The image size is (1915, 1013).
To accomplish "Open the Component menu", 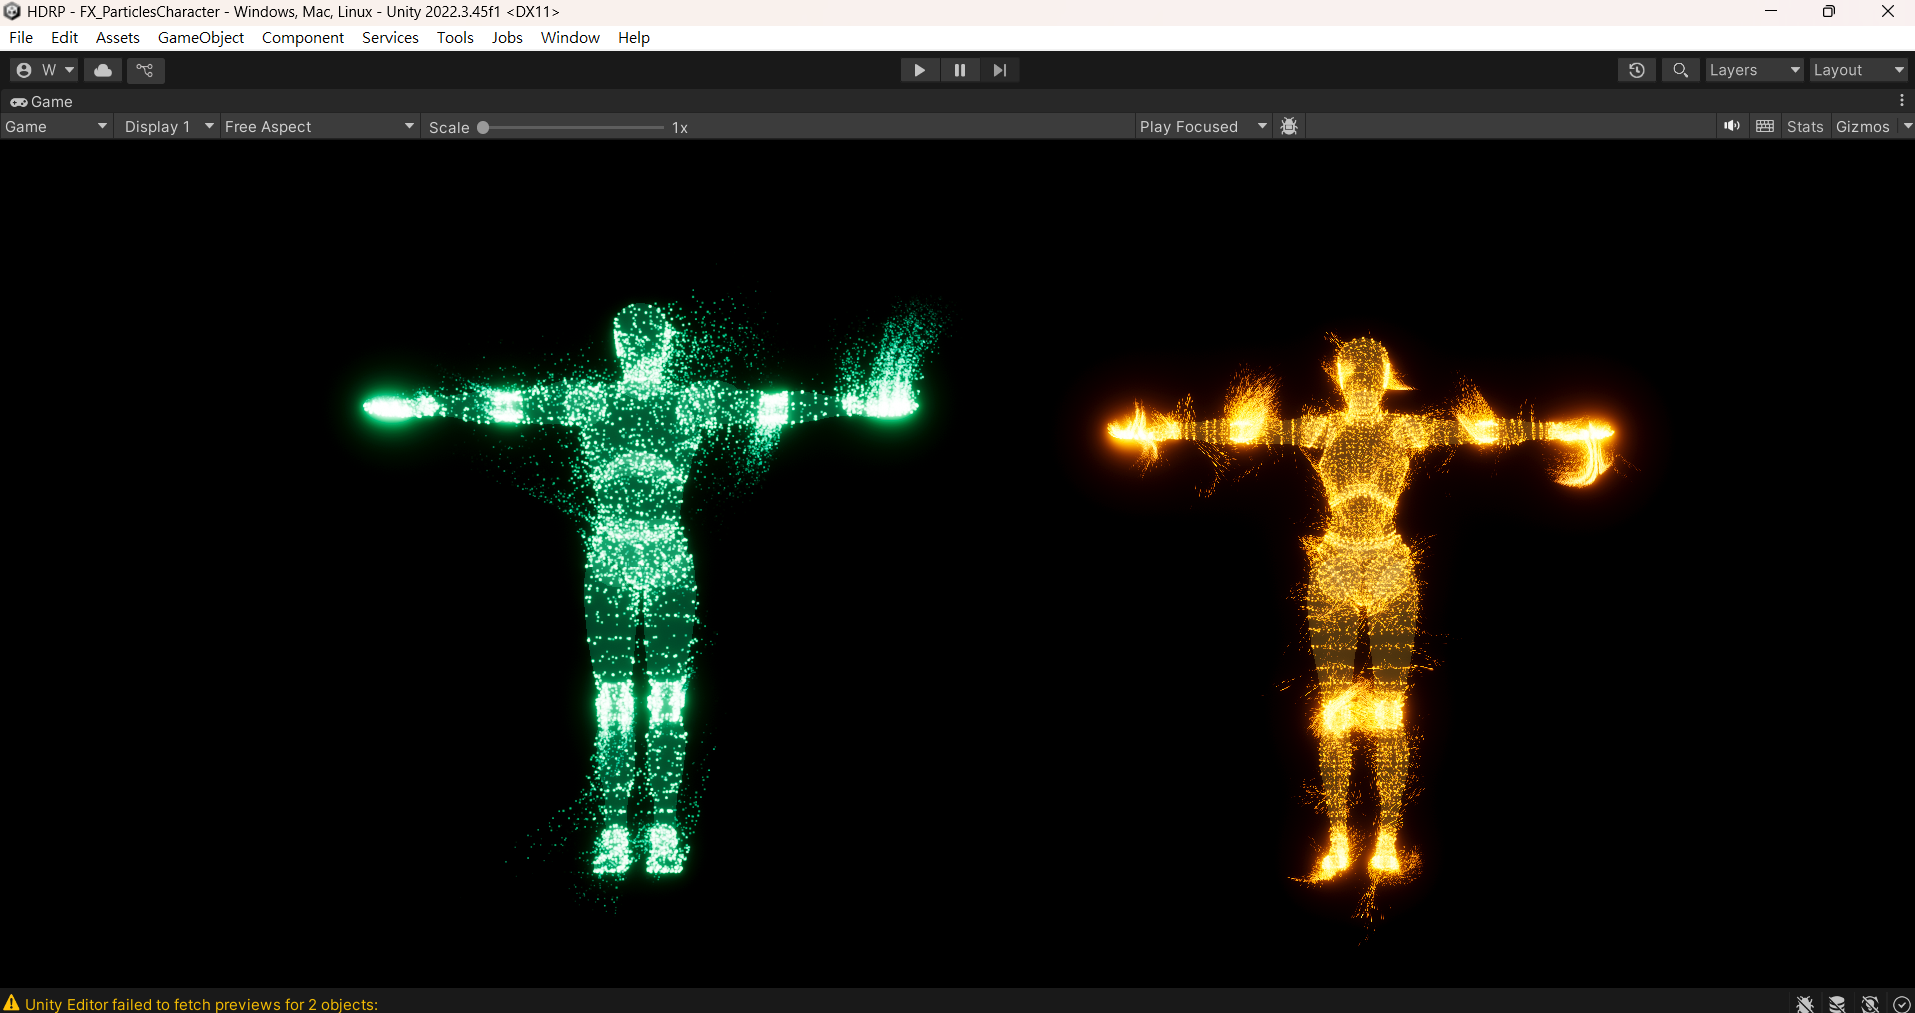I will [303, 37].
